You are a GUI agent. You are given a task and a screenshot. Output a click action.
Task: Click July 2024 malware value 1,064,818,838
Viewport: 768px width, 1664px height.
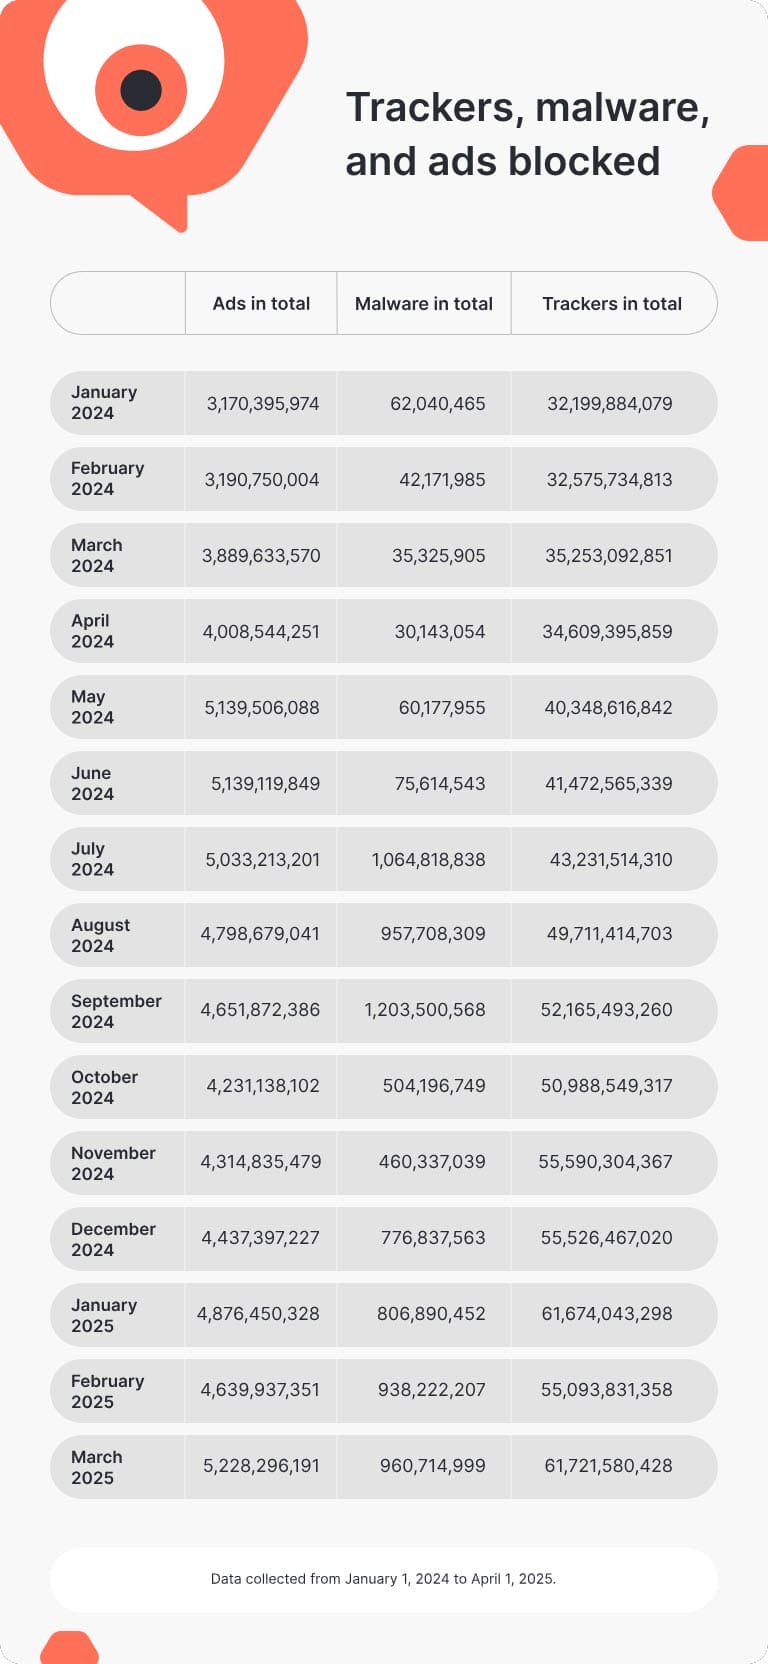pos(428,859)
